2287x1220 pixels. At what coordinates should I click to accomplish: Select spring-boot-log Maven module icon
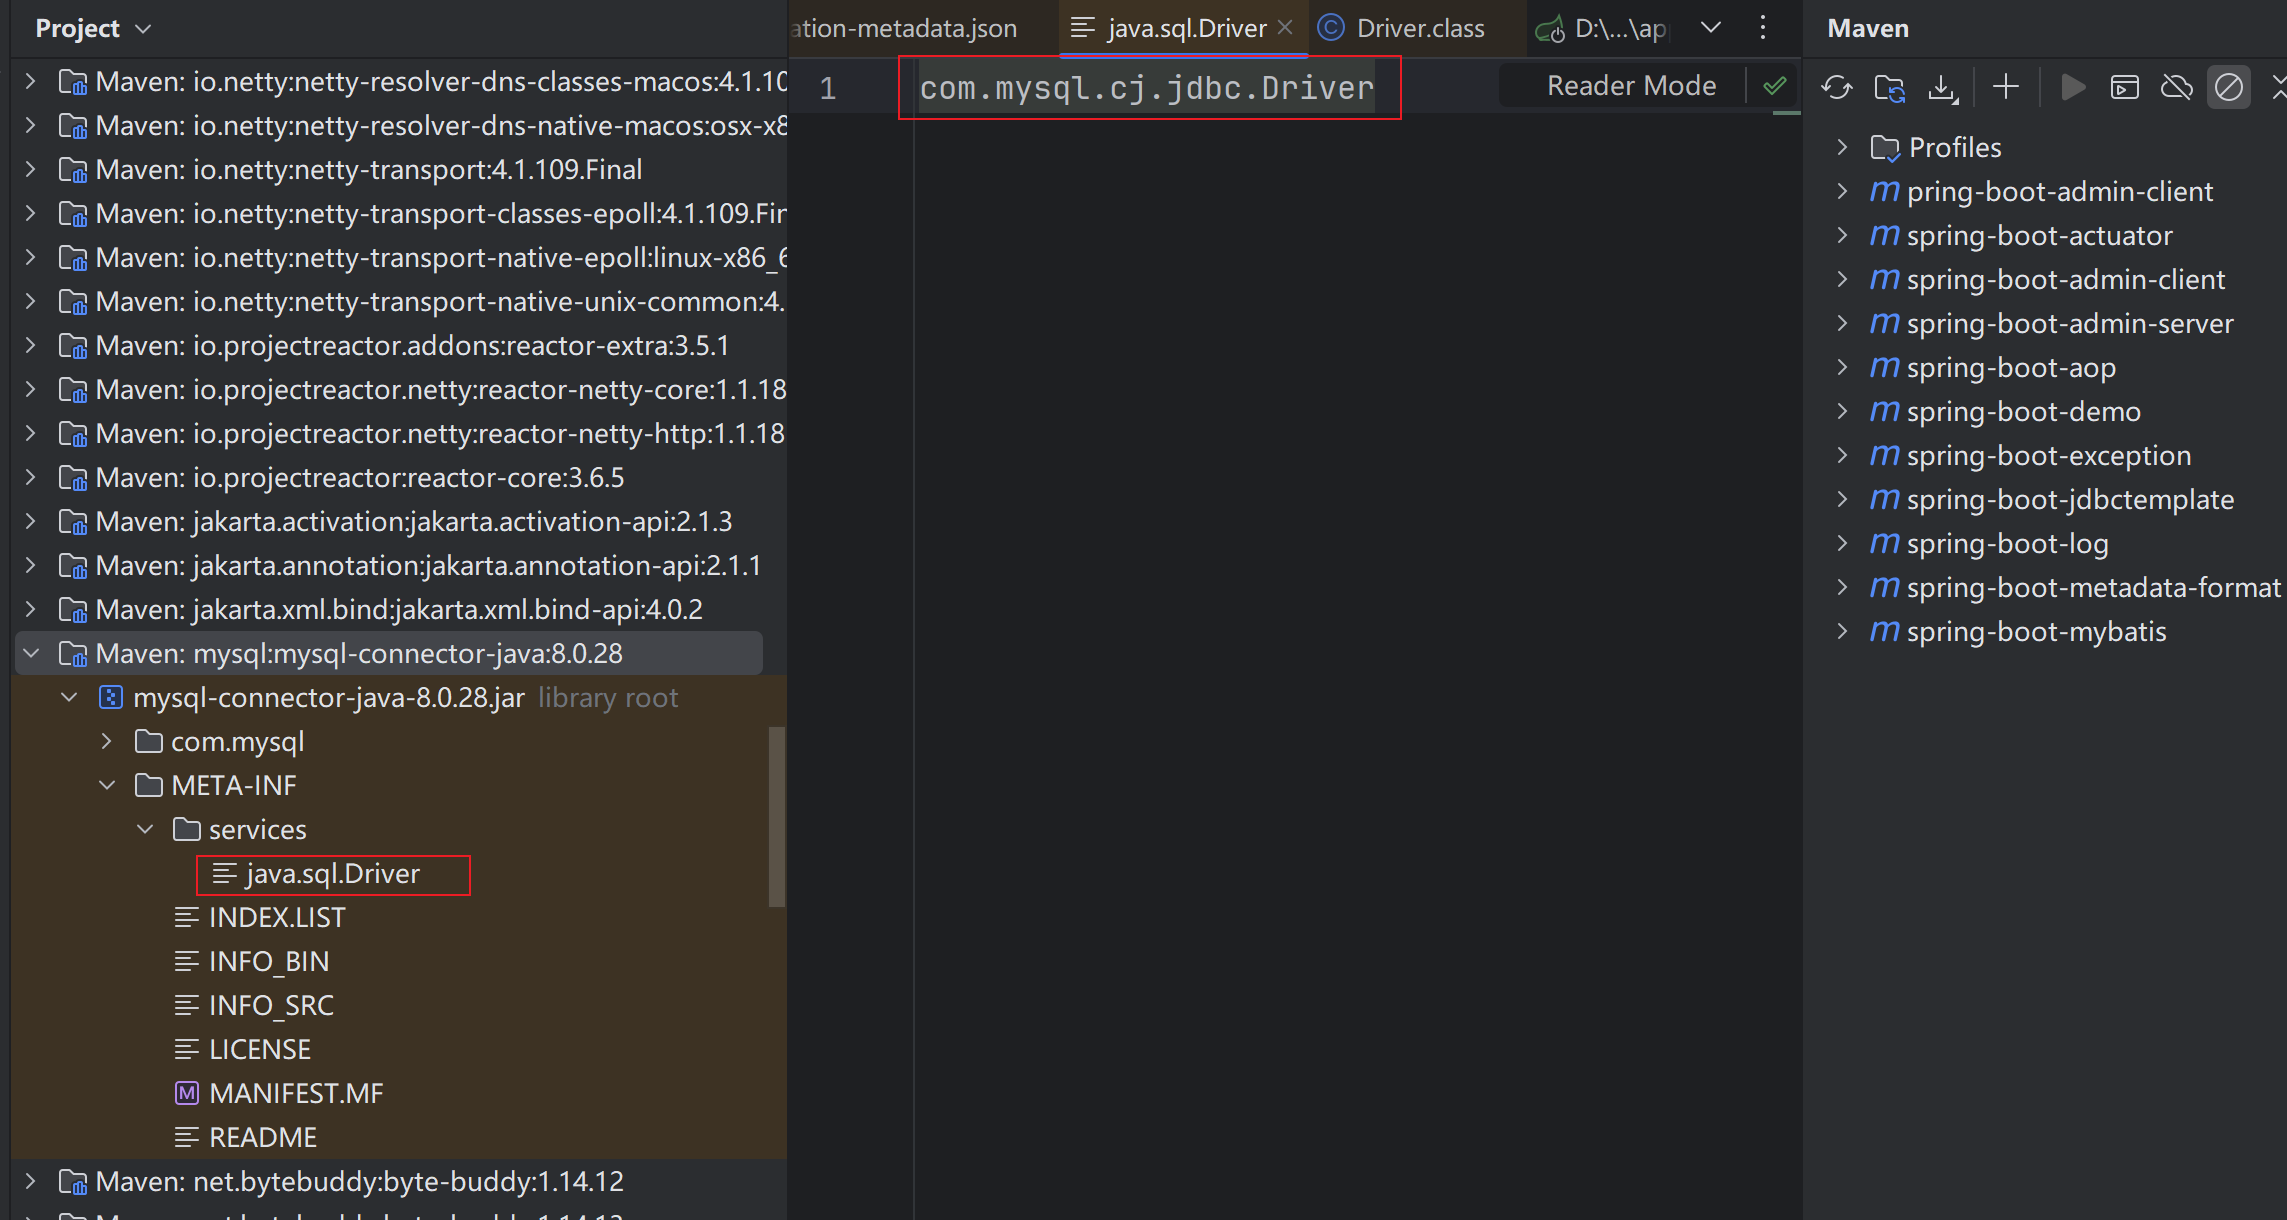click(x=1885, y=544)
